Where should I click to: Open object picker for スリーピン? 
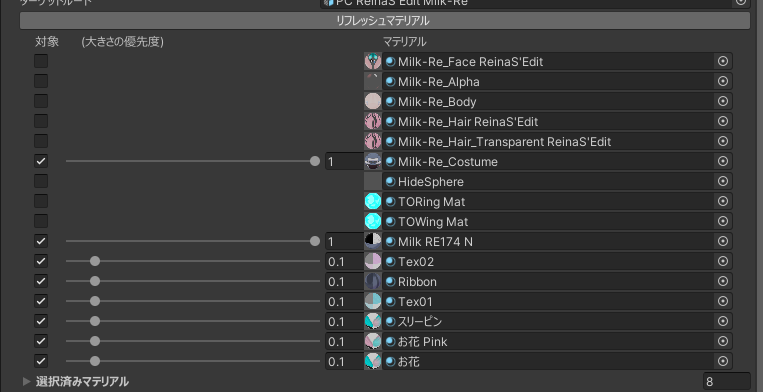[x=723, y=321]
